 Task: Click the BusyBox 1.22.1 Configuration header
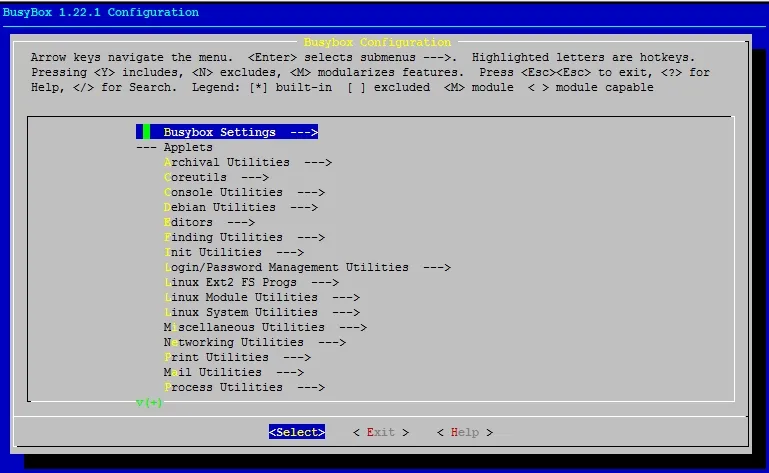click(101, 12)
